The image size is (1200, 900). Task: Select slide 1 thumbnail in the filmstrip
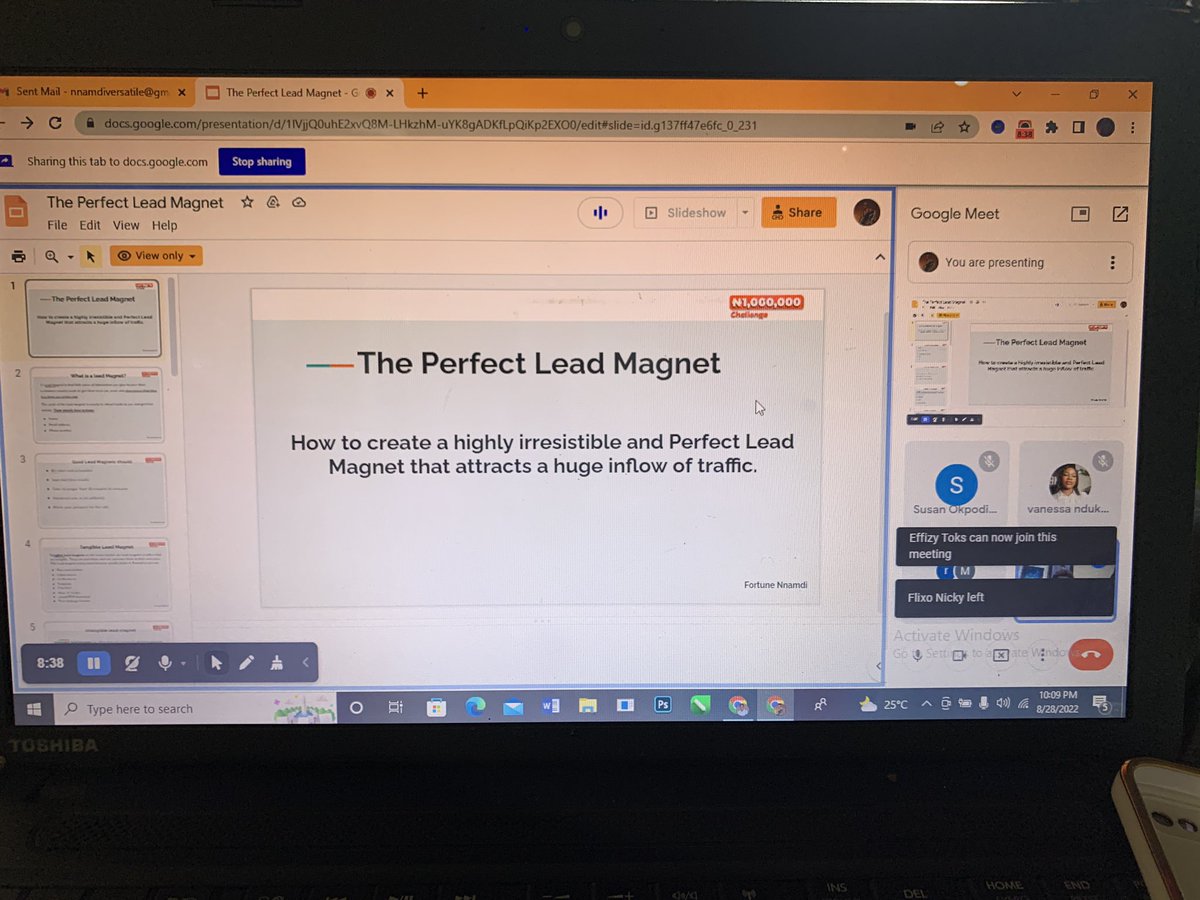click(93, 319)
